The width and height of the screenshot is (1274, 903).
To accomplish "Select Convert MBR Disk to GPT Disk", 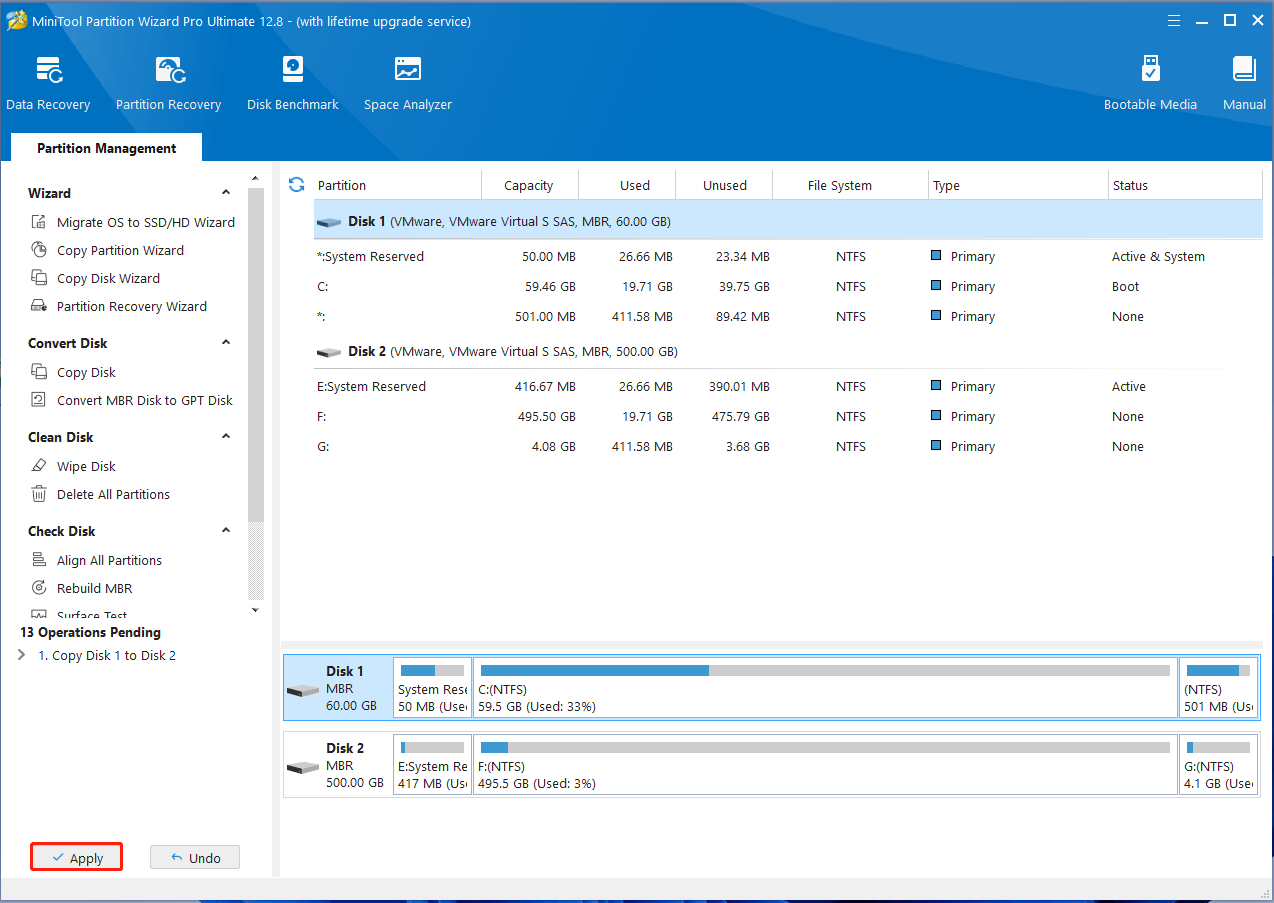I will pos(131,400).
